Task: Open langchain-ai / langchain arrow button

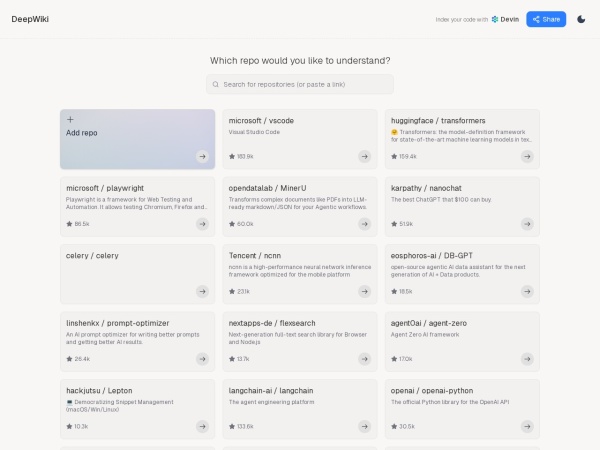Action: click(365, 426)
